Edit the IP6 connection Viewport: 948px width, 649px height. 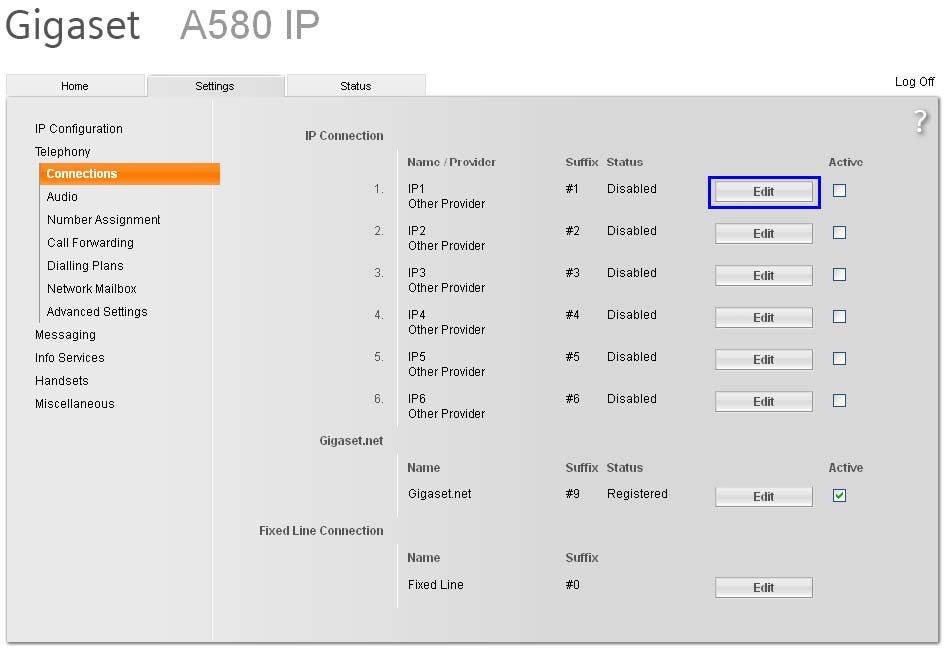[764, 402]
